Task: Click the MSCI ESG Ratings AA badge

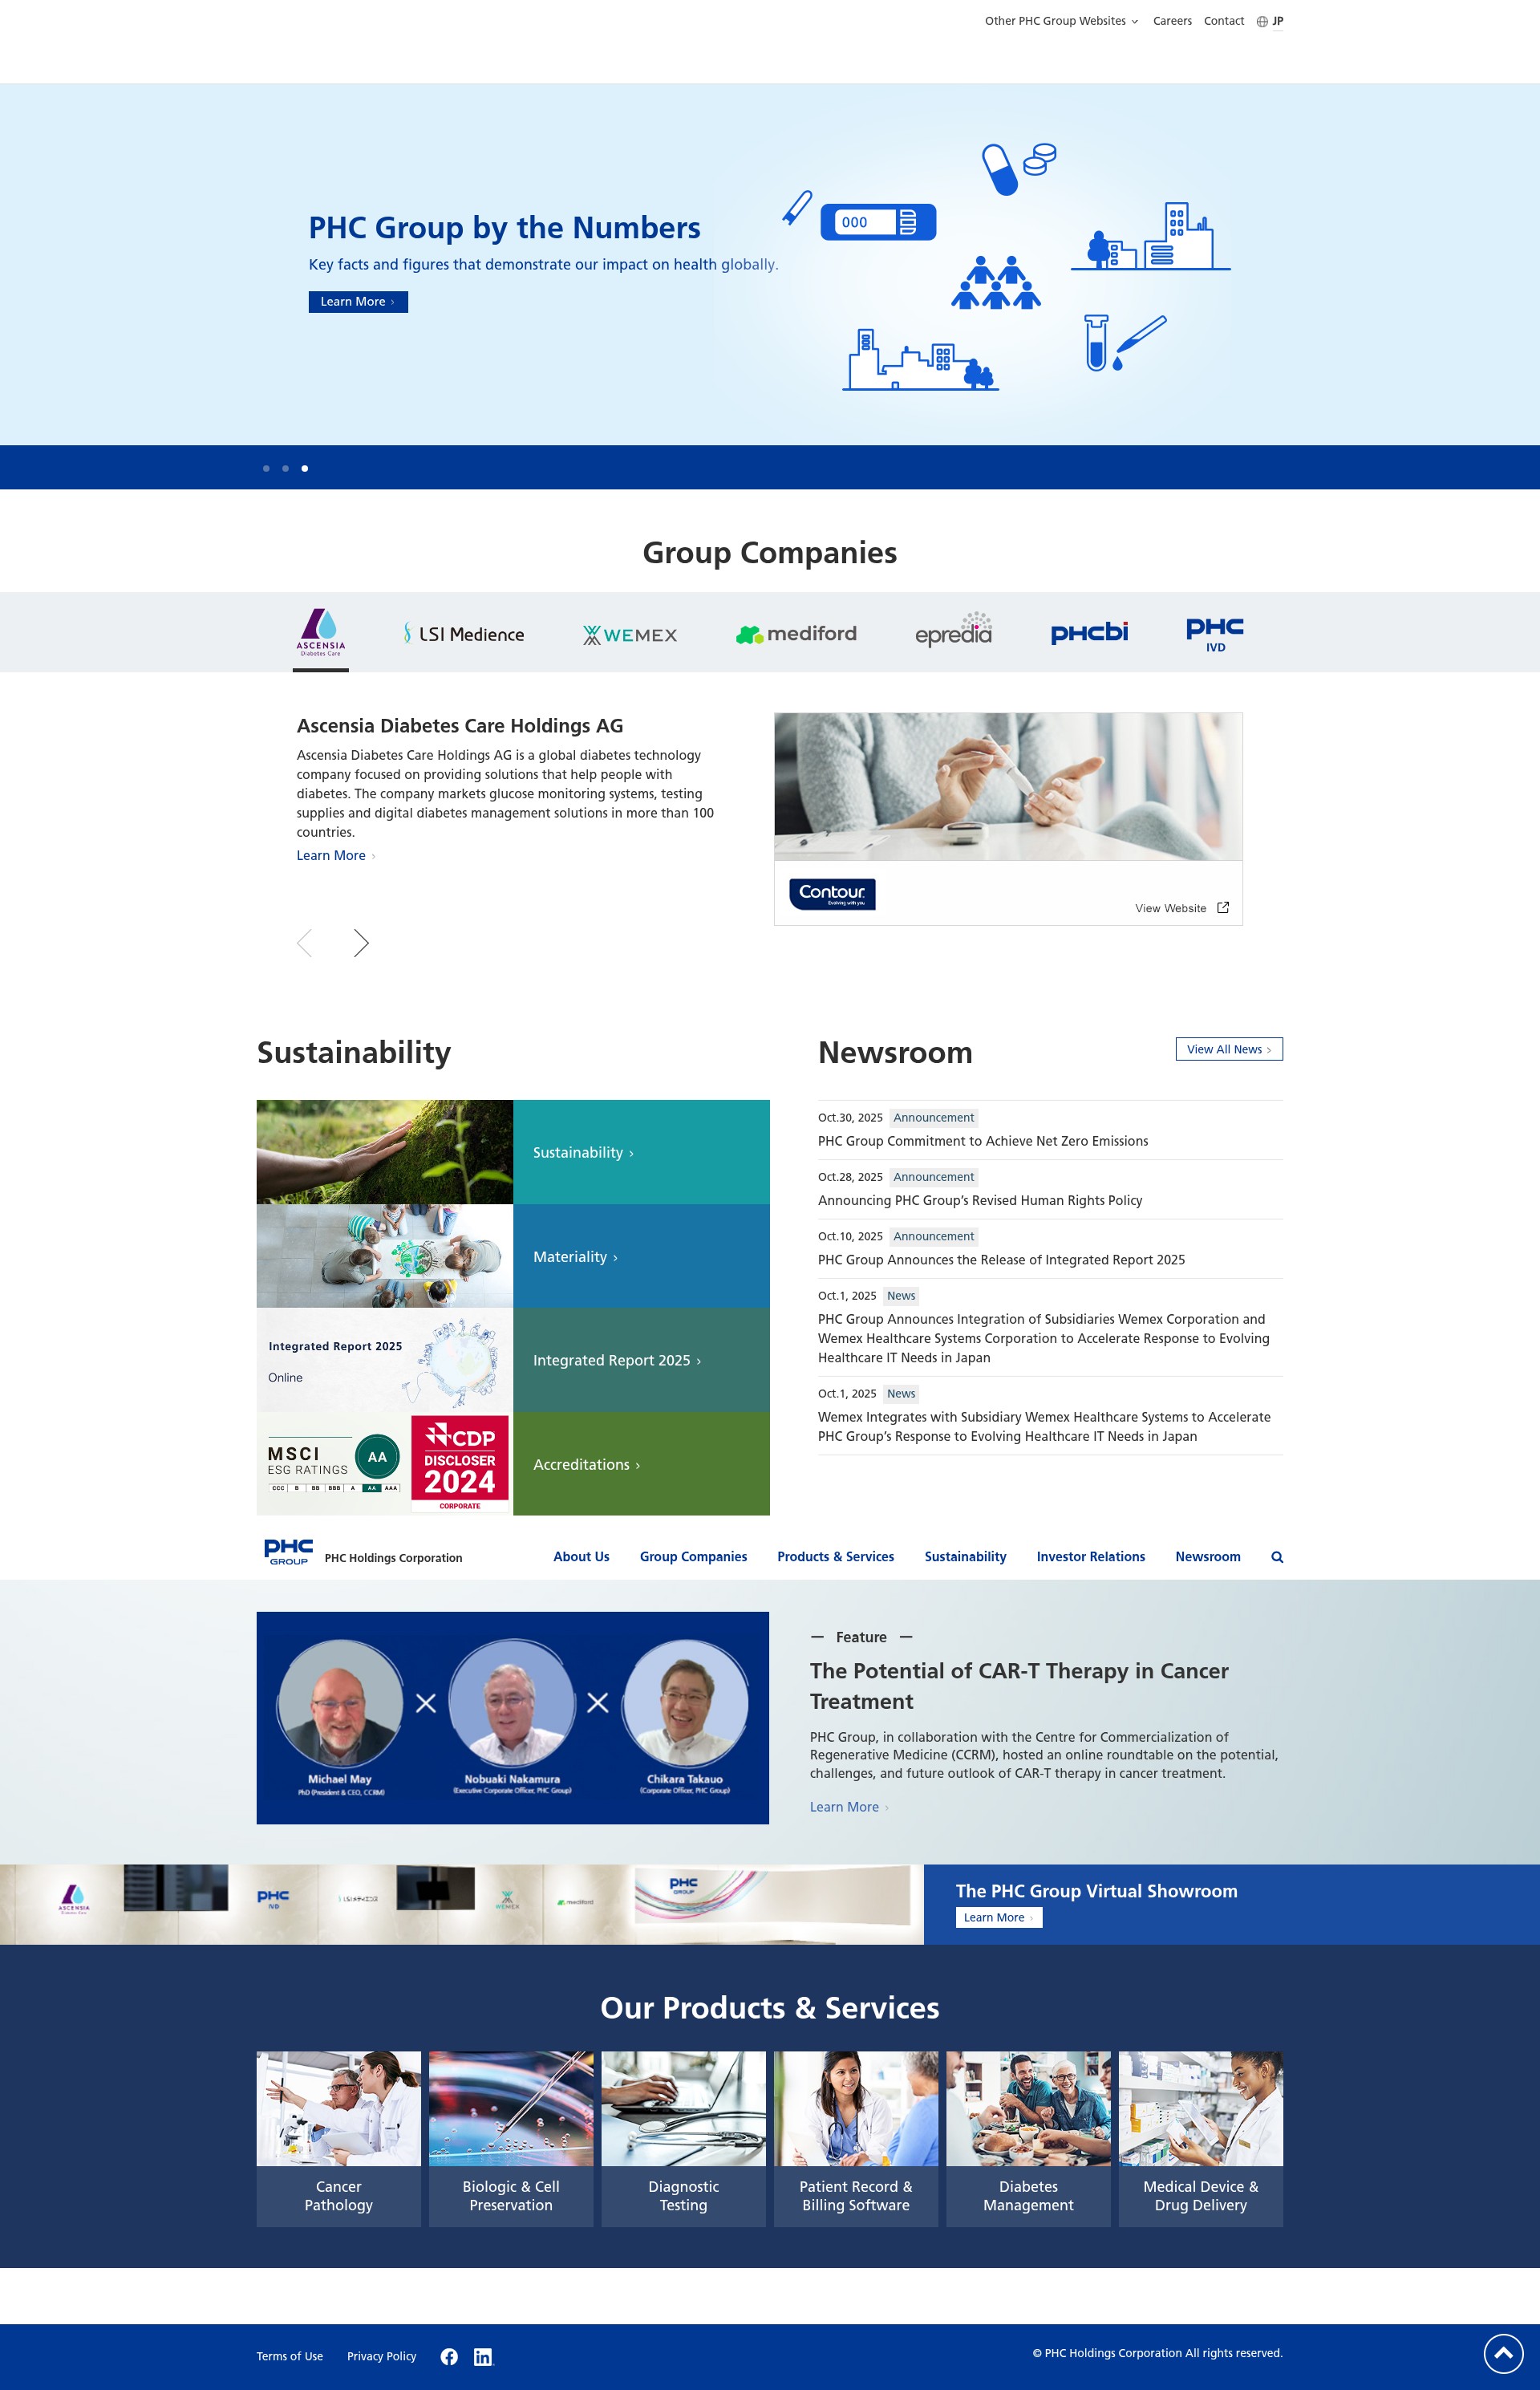Action: (334, 1464)
